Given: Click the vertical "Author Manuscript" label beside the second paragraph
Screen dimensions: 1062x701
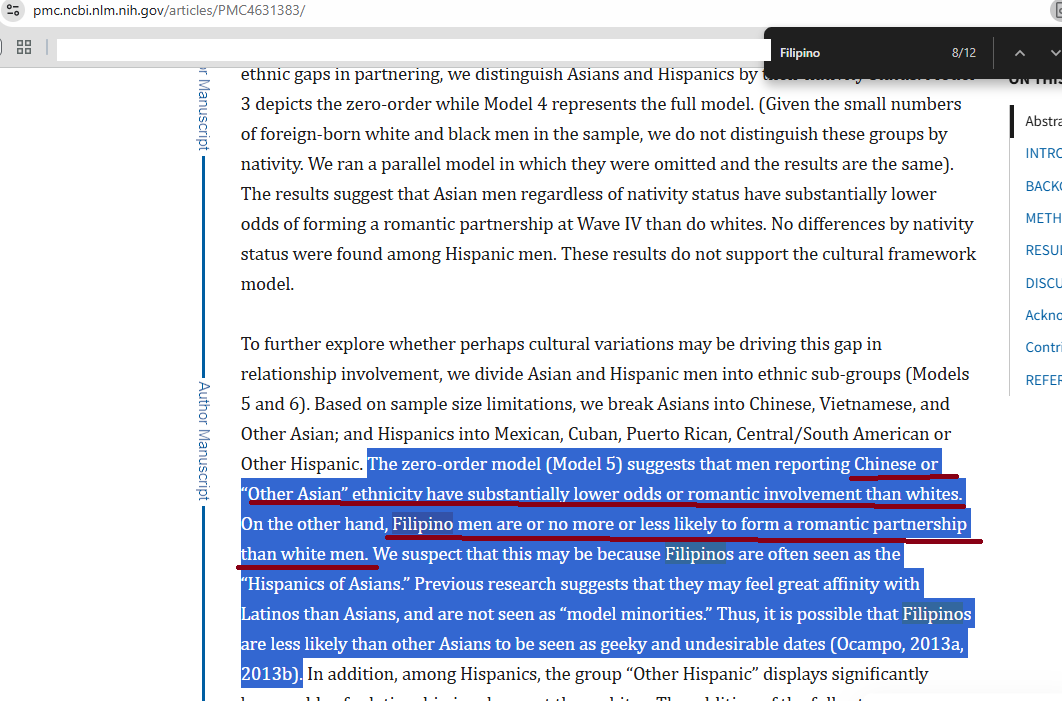Looking at the screenshot, I should pos(204,441).
